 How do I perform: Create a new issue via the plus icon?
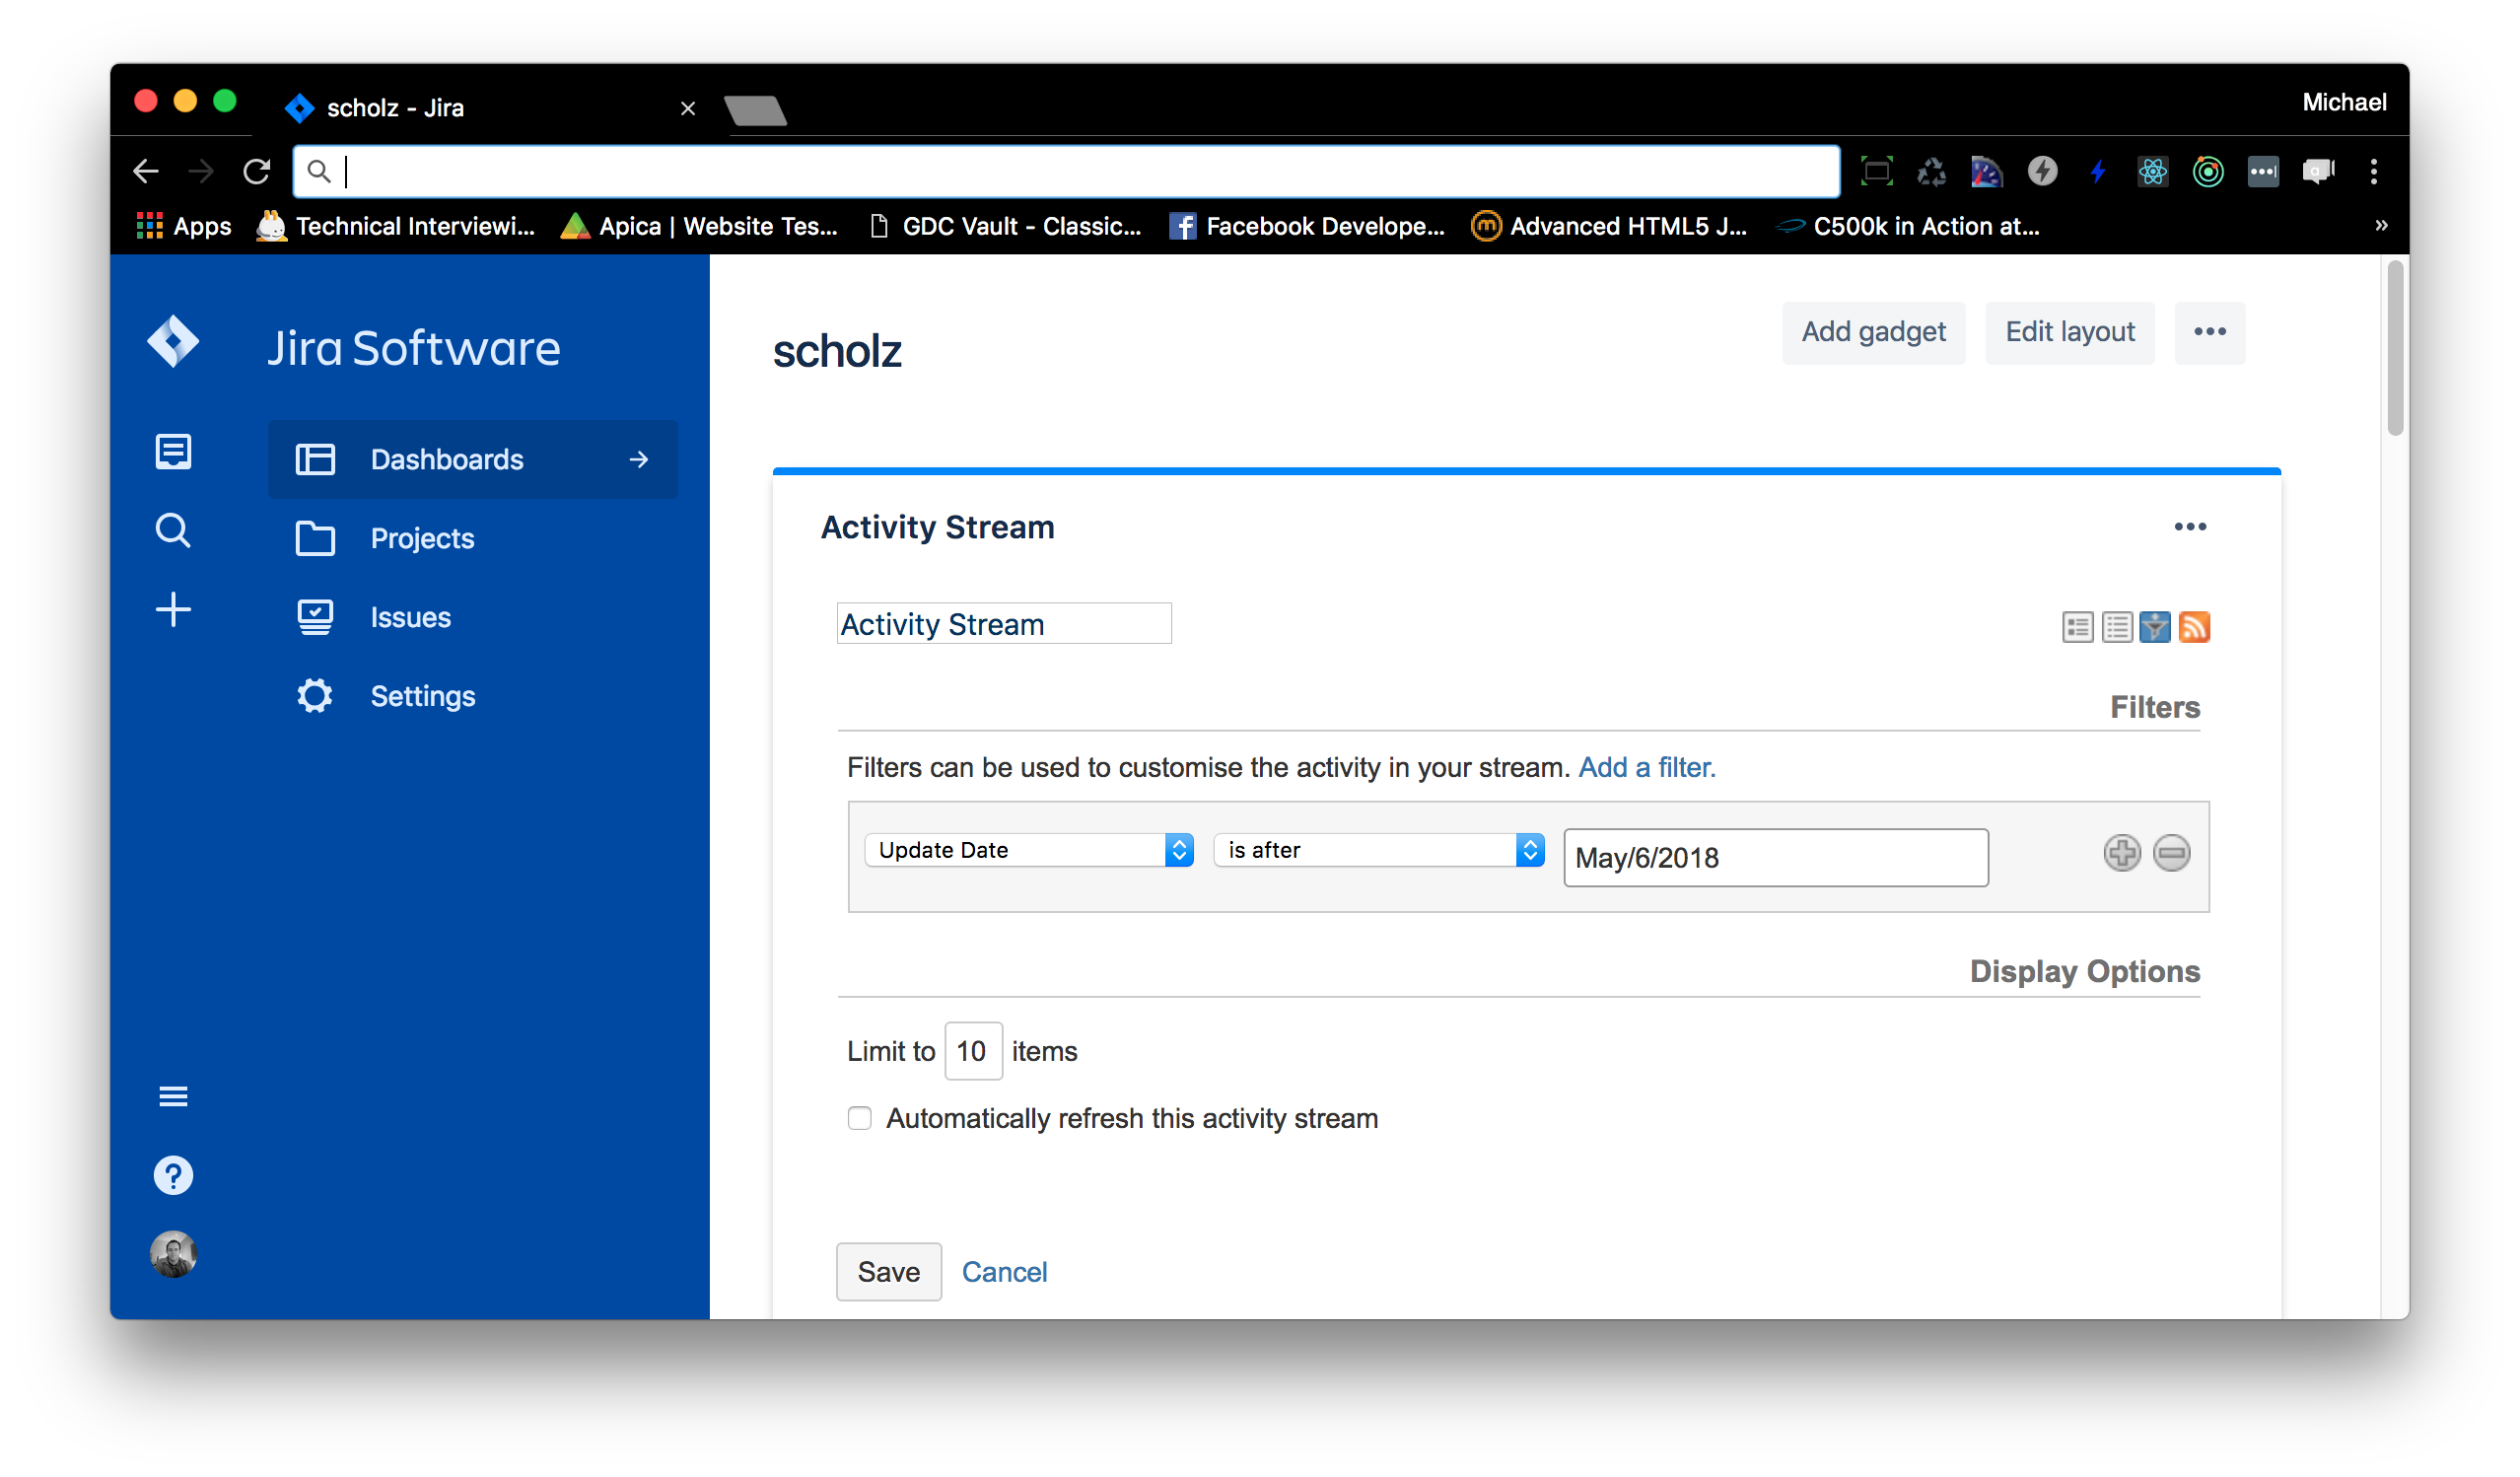(172, 609)
